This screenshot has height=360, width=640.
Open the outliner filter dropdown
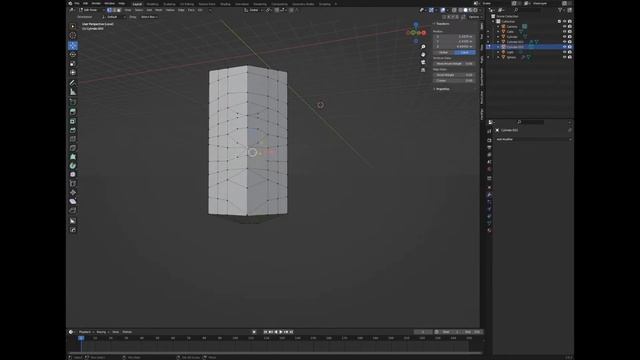[x=561, y=10]
